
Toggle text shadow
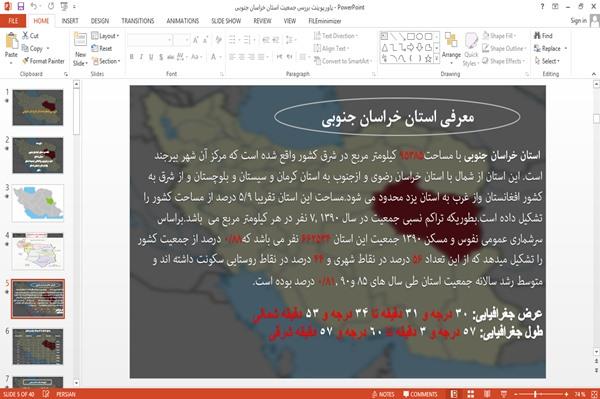(161, 57)
